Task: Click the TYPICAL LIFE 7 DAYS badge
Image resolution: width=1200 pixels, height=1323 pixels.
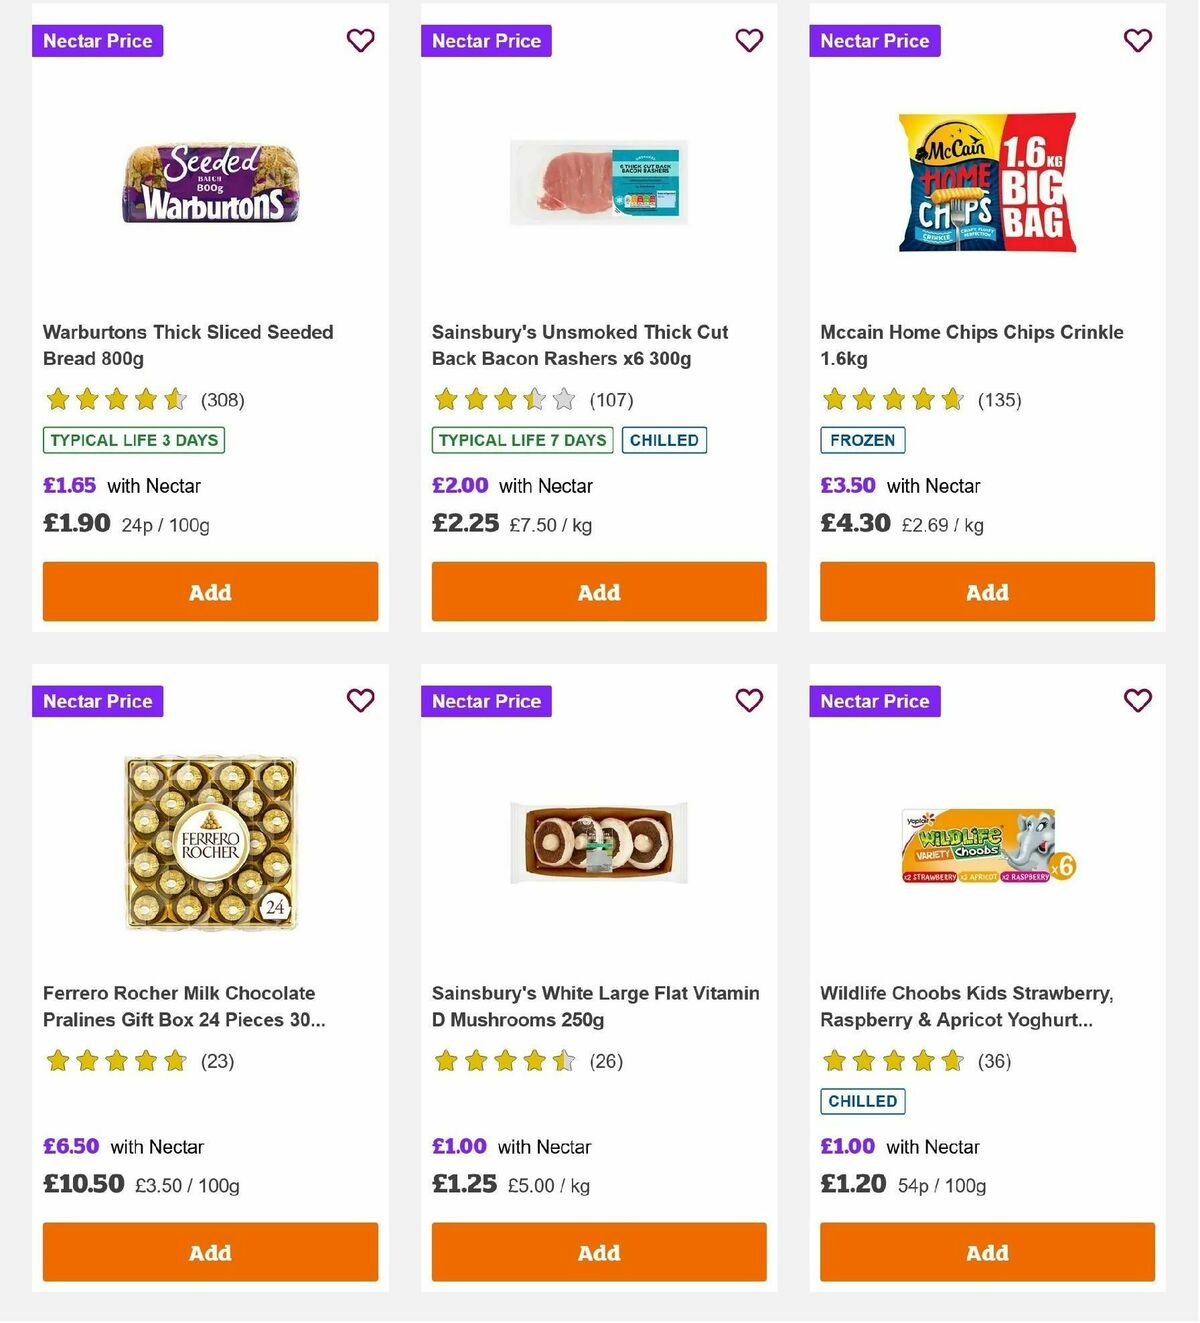Action: click(x=521, y=440)
